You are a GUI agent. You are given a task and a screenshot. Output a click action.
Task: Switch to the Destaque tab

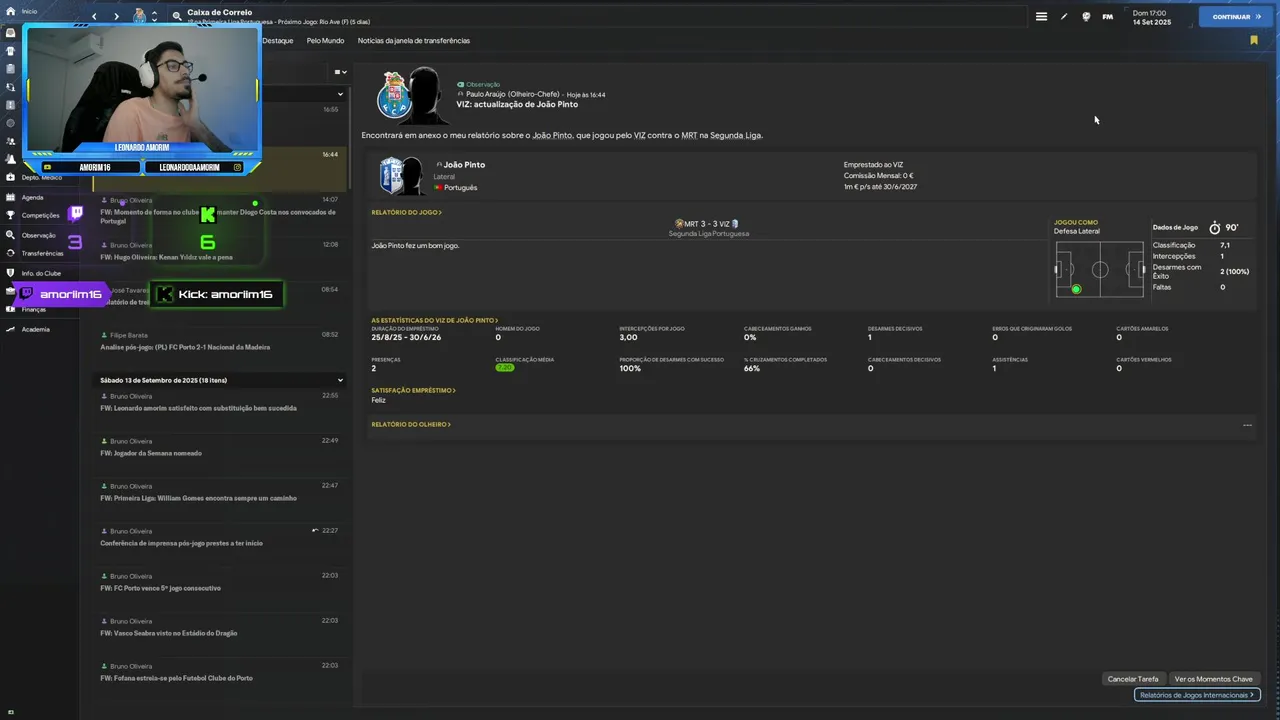pyautogui.click(x=278, y=41)
